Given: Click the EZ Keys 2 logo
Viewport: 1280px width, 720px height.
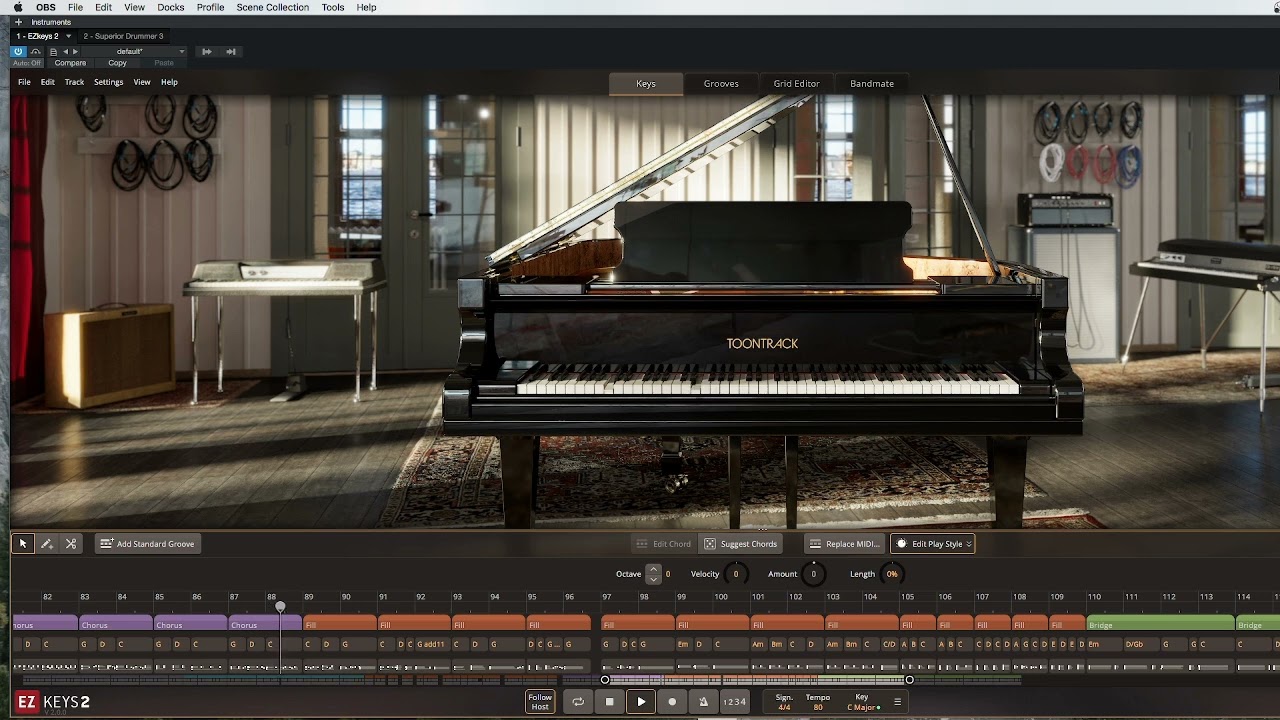Looking at the screenshot, I should [52, 702].
